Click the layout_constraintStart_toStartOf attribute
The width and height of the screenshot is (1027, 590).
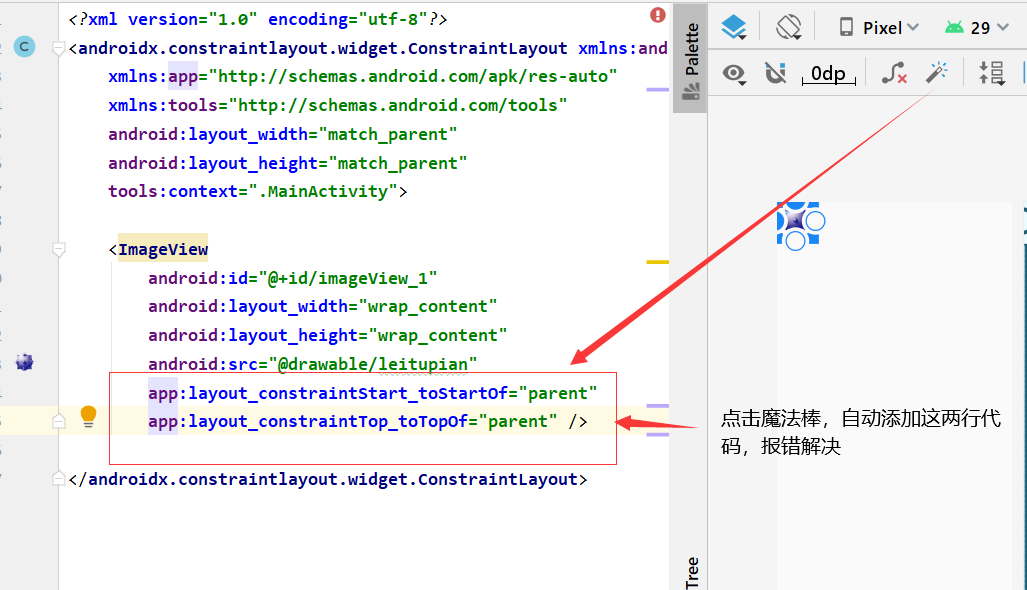[x=327, y=393]
